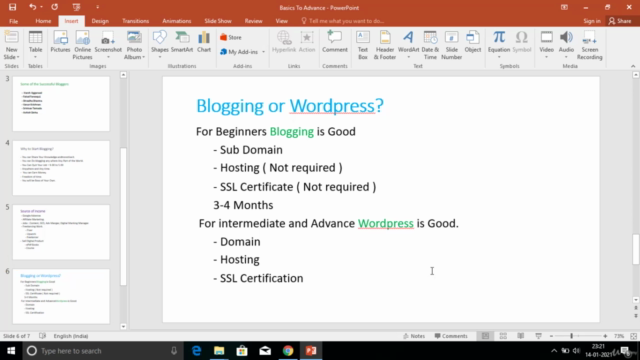Open Online Pictures
Viewport: 640px width, 360px height.
pyautogui.click(x=82, y=45)
